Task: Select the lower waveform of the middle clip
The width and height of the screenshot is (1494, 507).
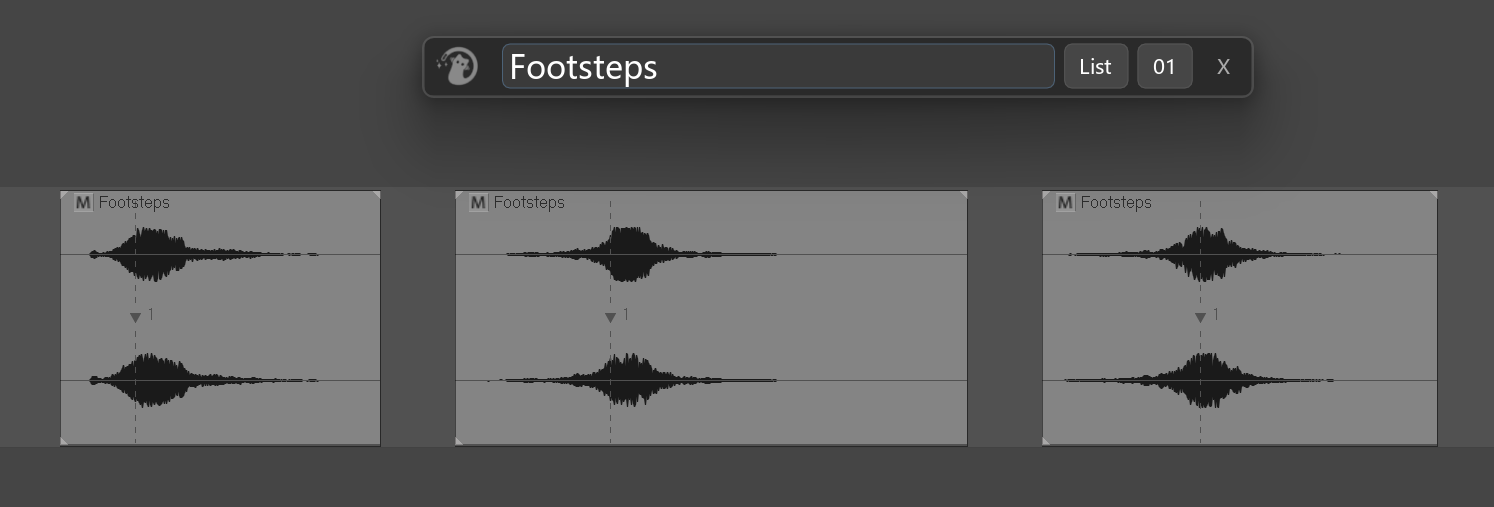Action: pyautogui.click(x=632, y=380)
